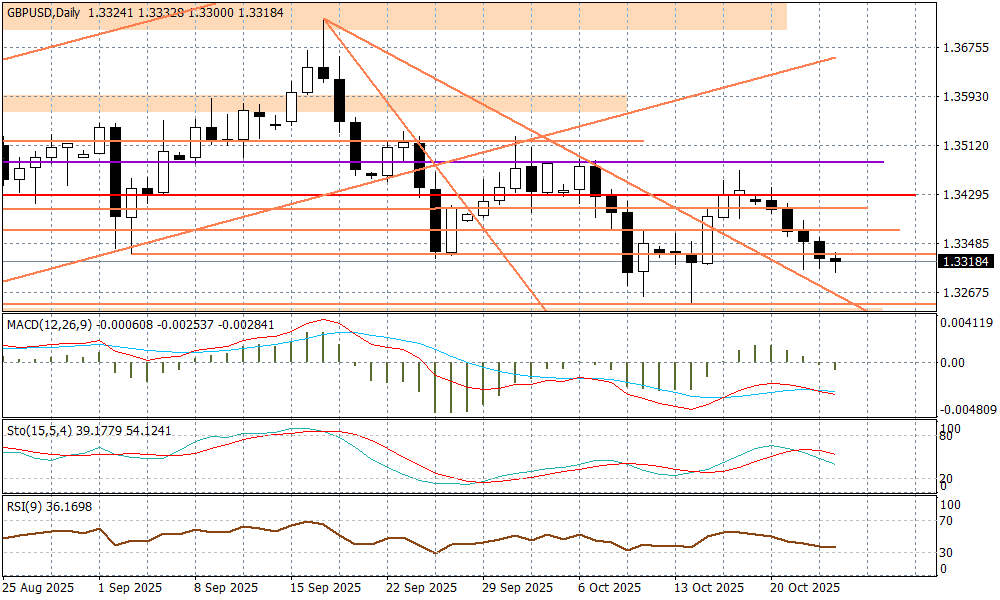Click the current price tag 1.33184
Image resolution: width=1000 pixels, height=600 pixels.
pos(965,261)
